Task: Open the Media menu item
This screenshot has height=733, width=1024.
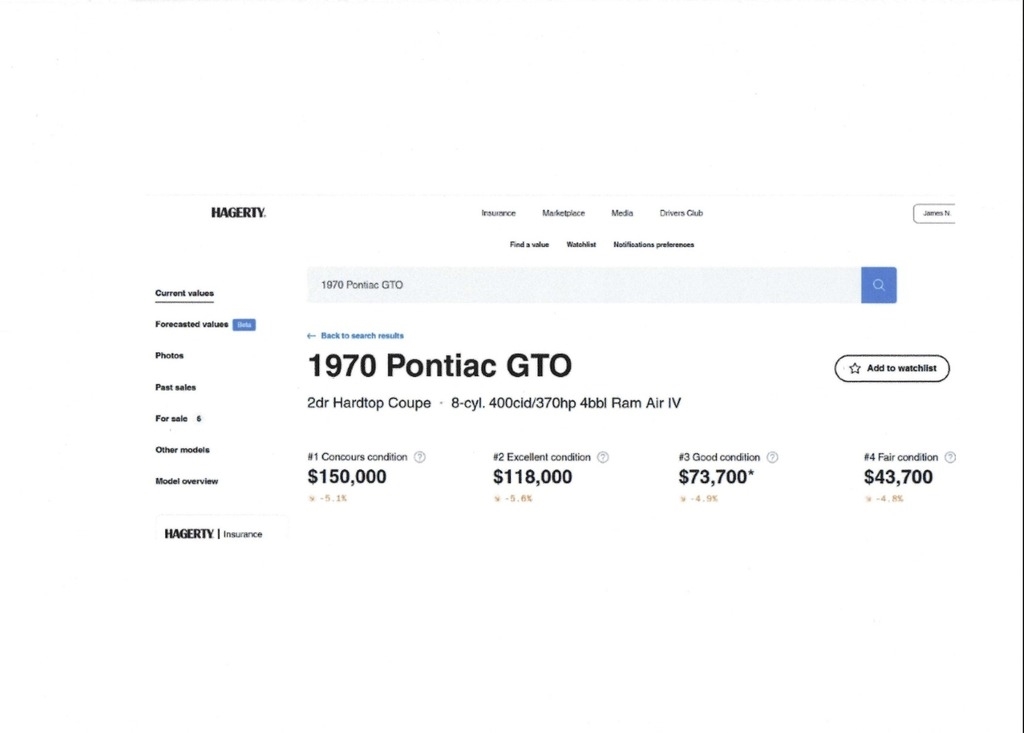Action: 622,213
